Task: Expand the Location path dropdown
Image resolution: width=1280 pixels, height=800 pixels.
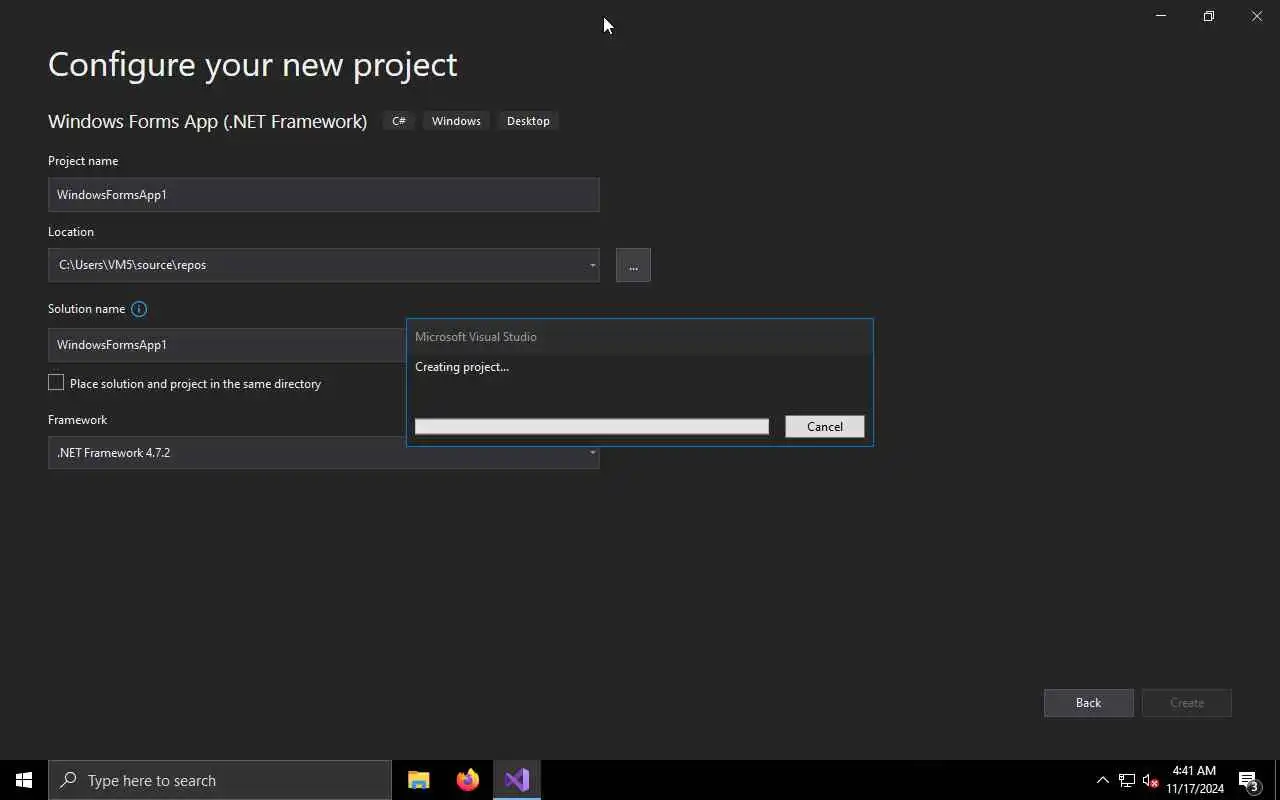Action: 592,265
